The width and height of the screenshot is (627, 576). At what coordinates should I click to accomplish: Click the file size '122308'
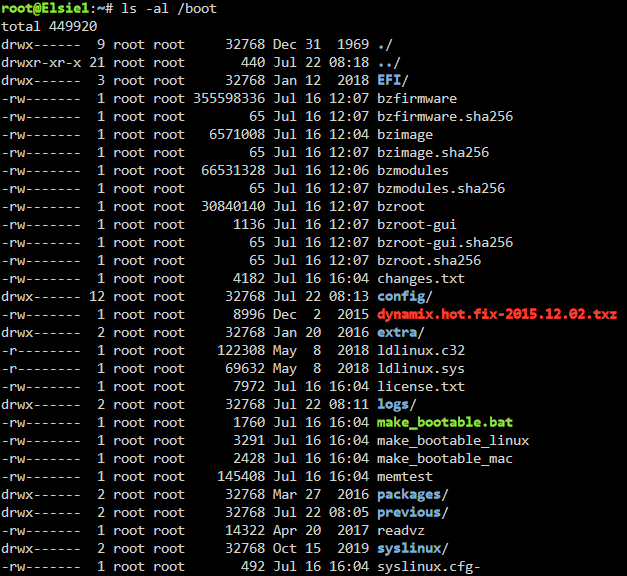click(x=241, y=350)
